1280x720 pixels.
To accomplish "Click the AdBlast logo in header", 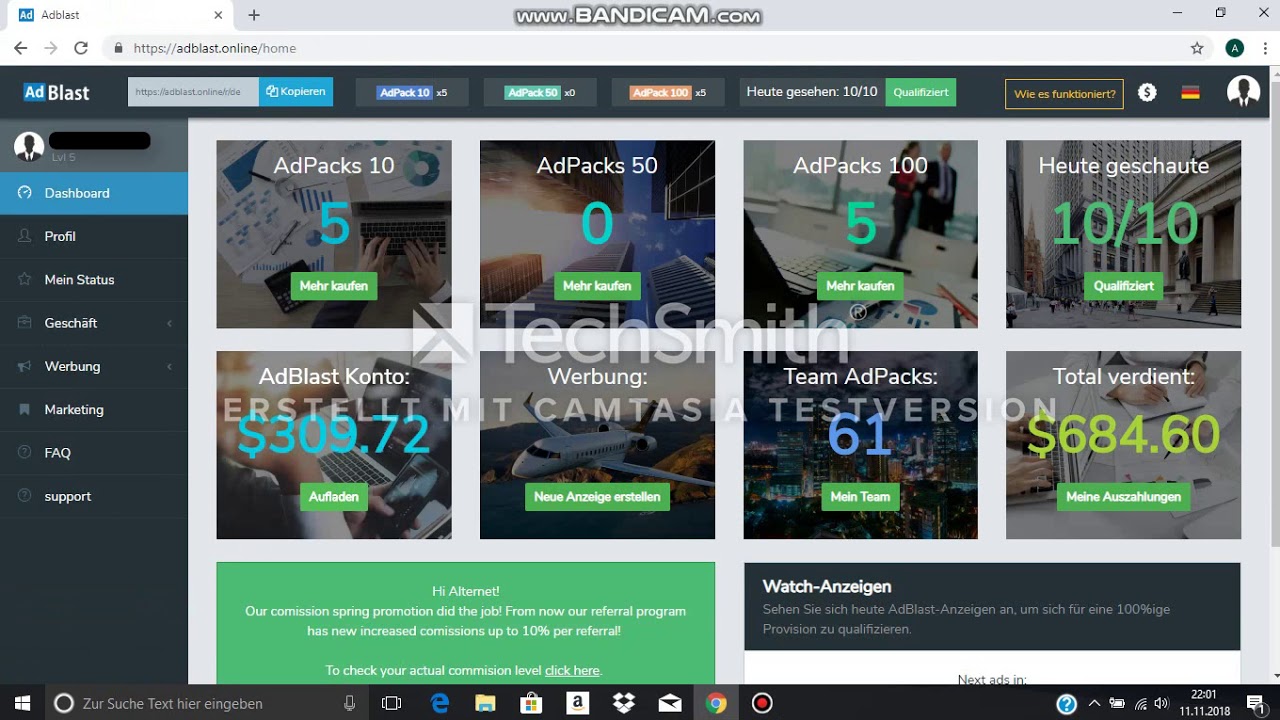I will (x=56, y=92).
